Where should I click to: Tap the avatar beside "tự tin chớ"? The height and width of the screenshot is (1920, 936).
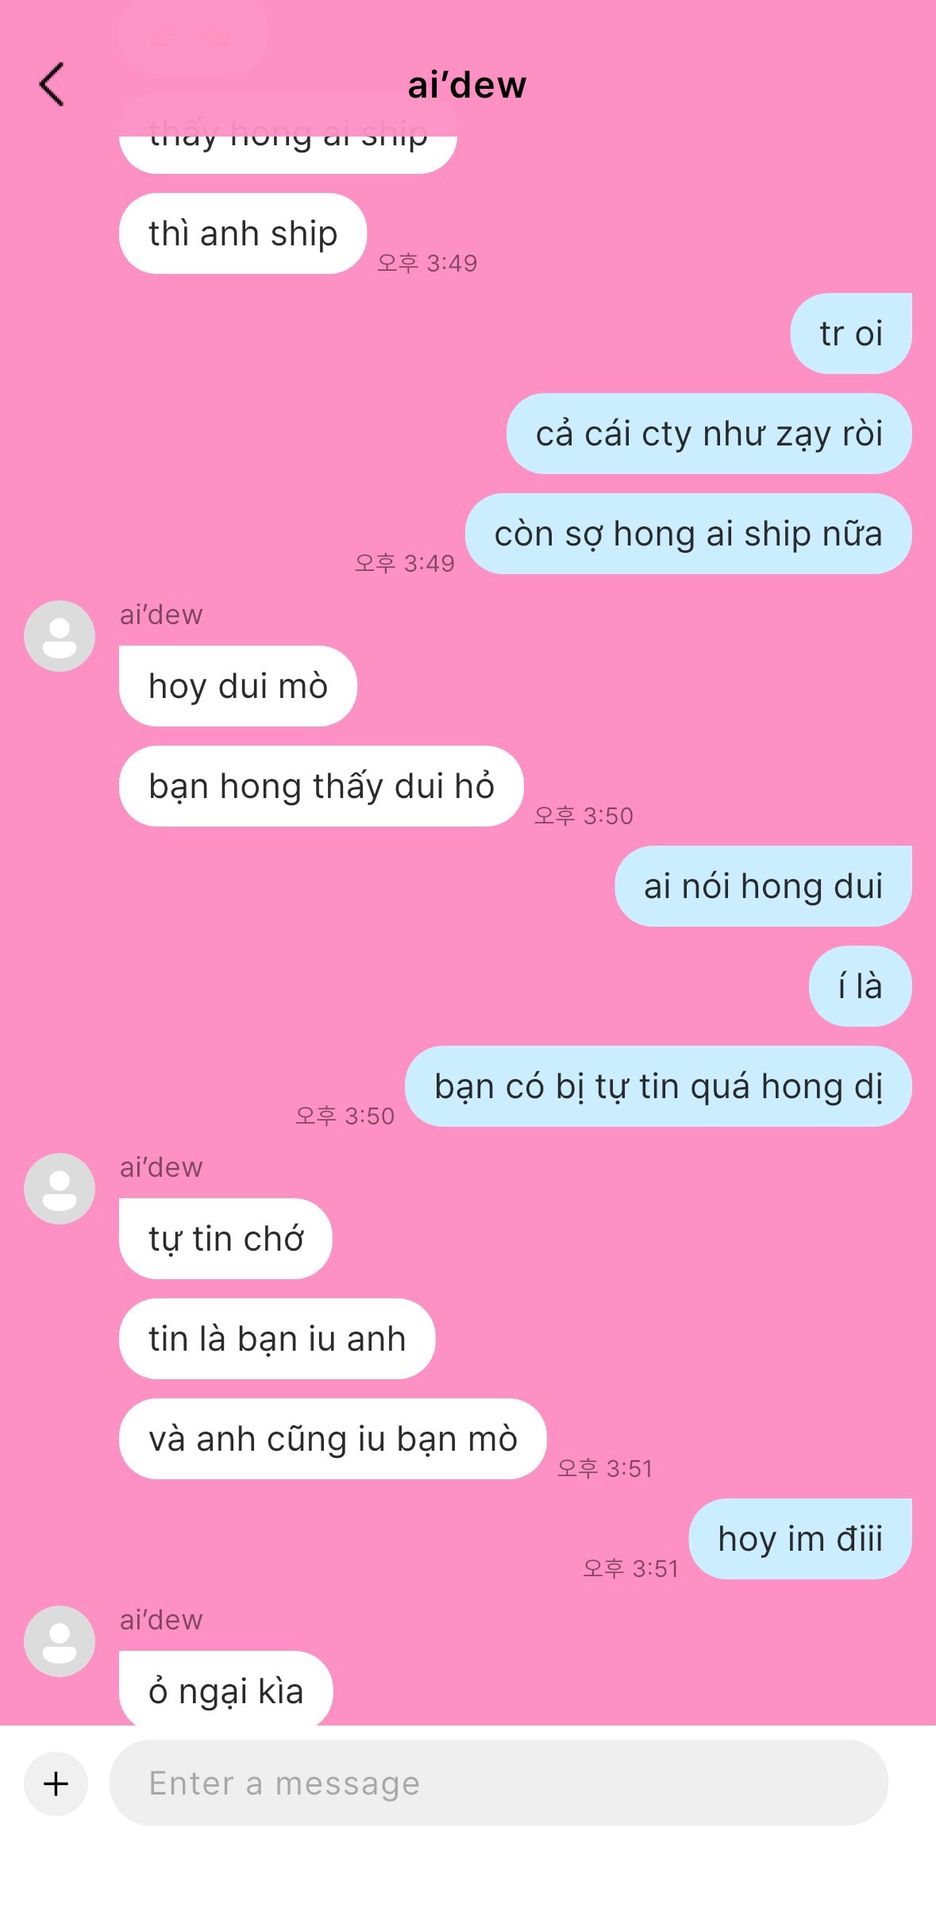pos(59,1188)
